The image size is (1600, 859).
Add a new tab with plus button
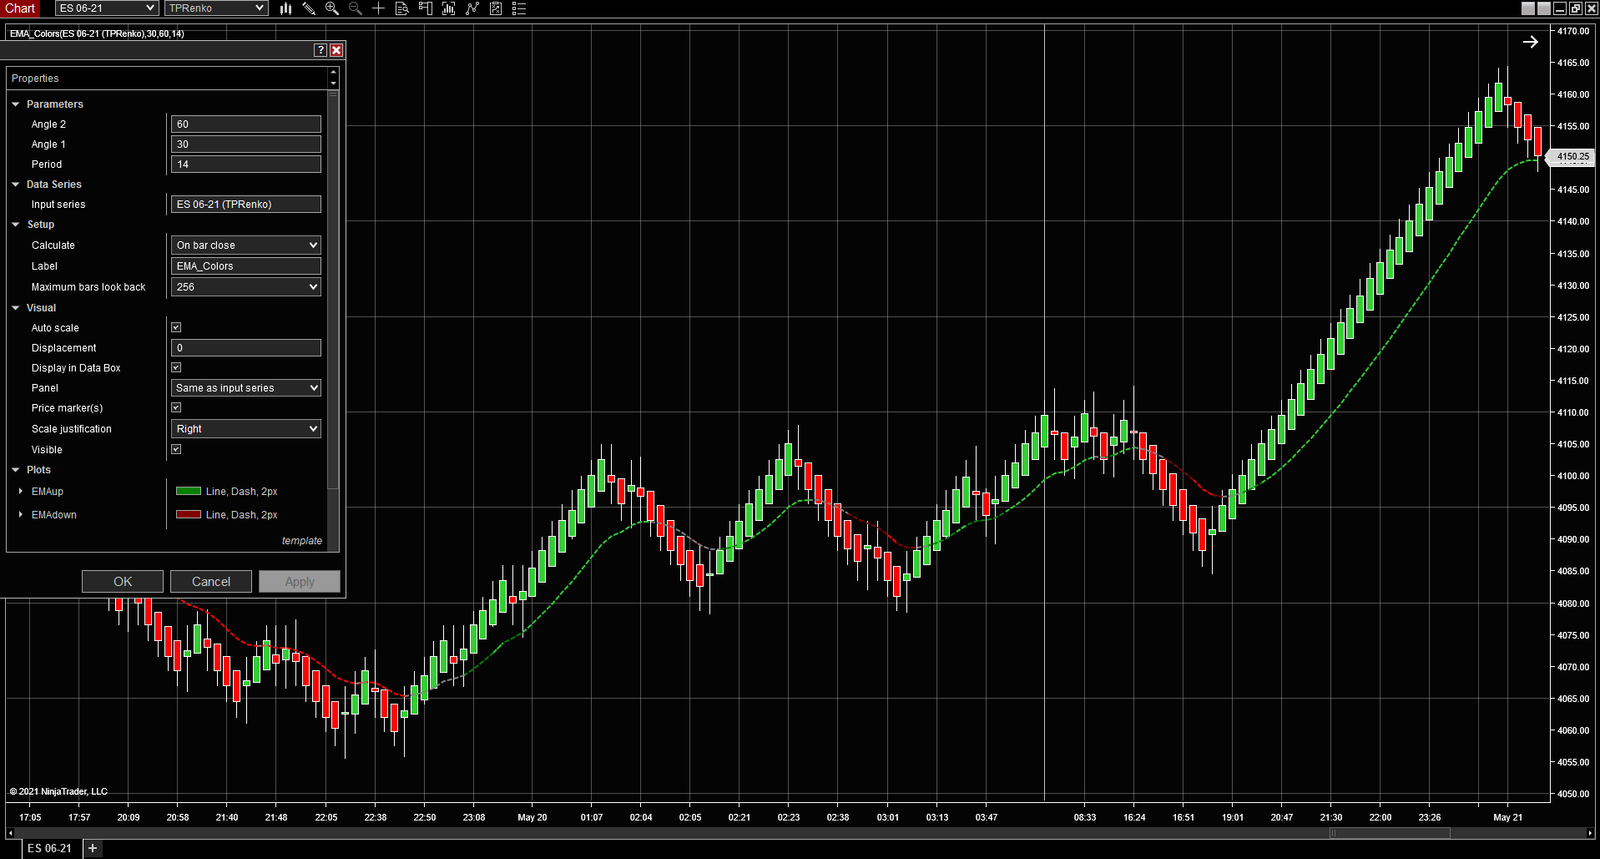[x=93, y=848]
